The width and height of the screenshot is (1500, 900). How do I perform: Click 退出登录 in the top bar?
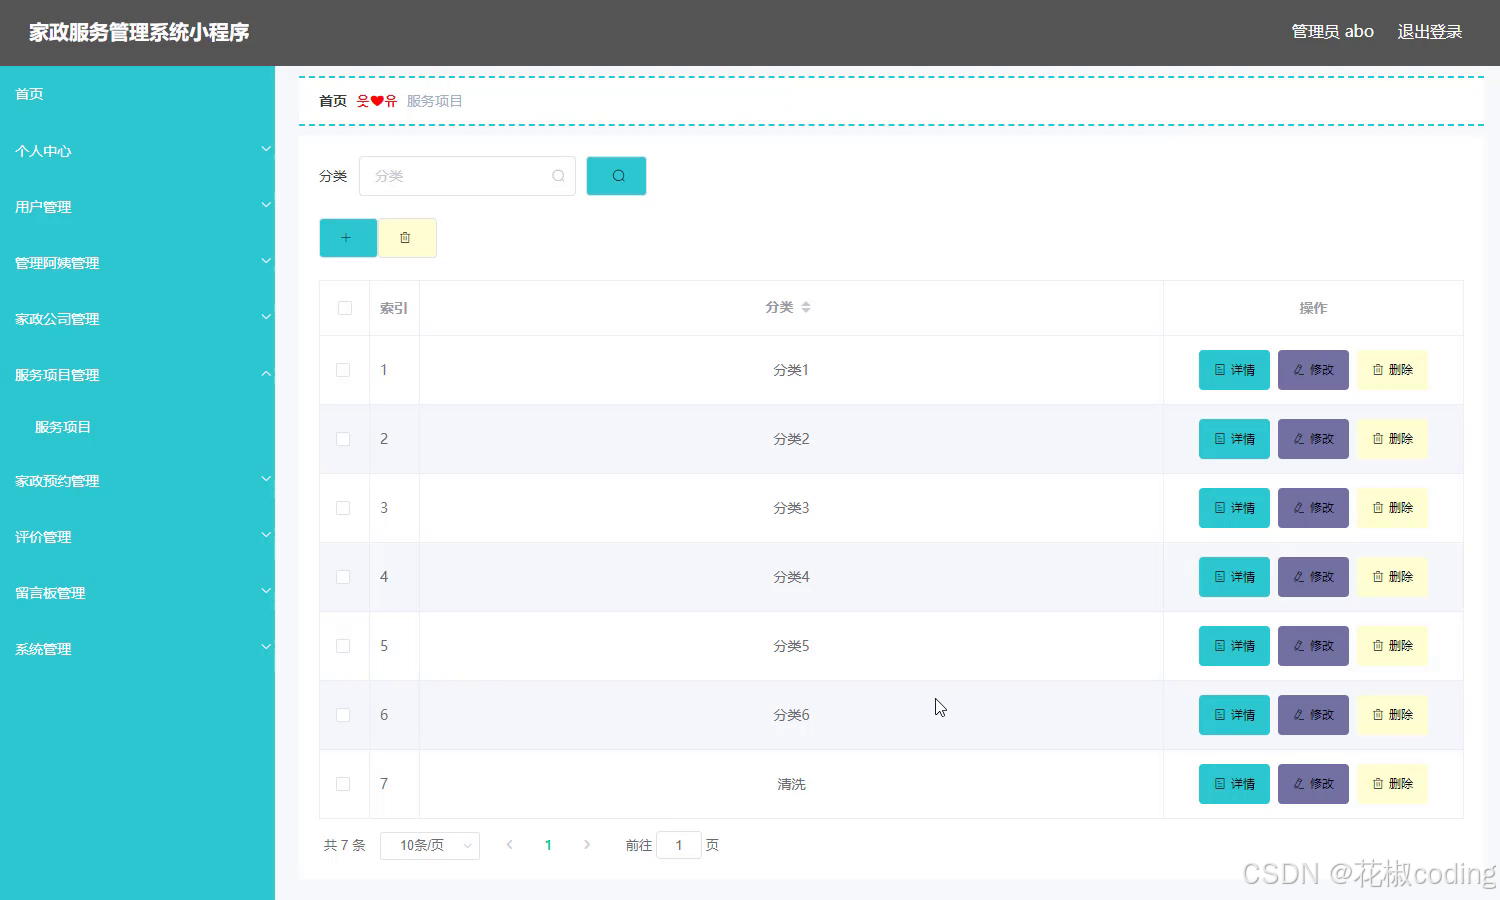(x=1430, y=32)
